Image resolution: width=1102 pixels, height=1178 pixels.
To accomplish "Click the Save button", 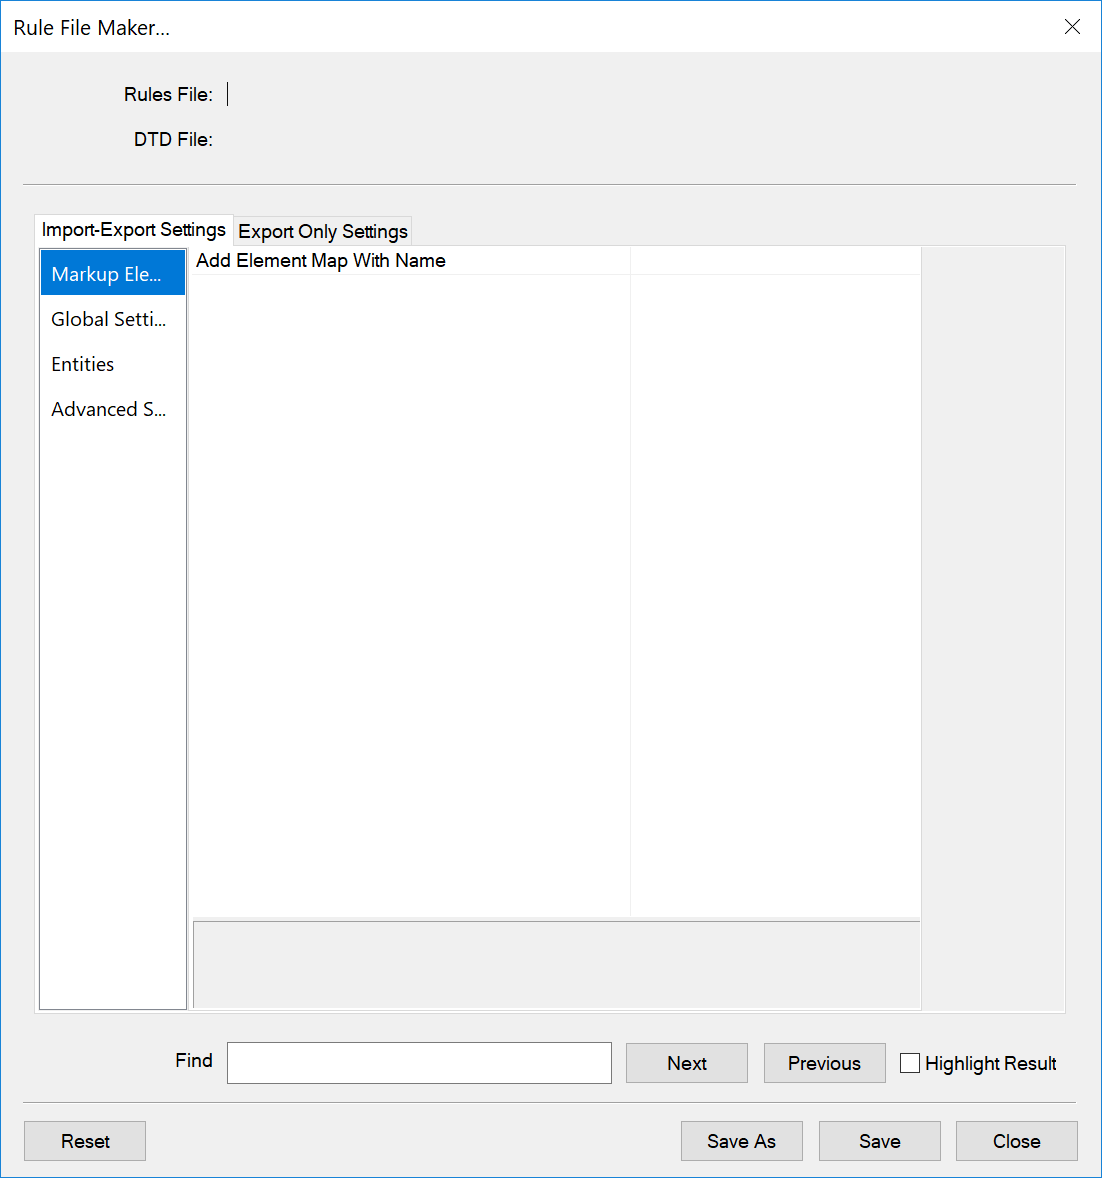I will [879, 1140].
